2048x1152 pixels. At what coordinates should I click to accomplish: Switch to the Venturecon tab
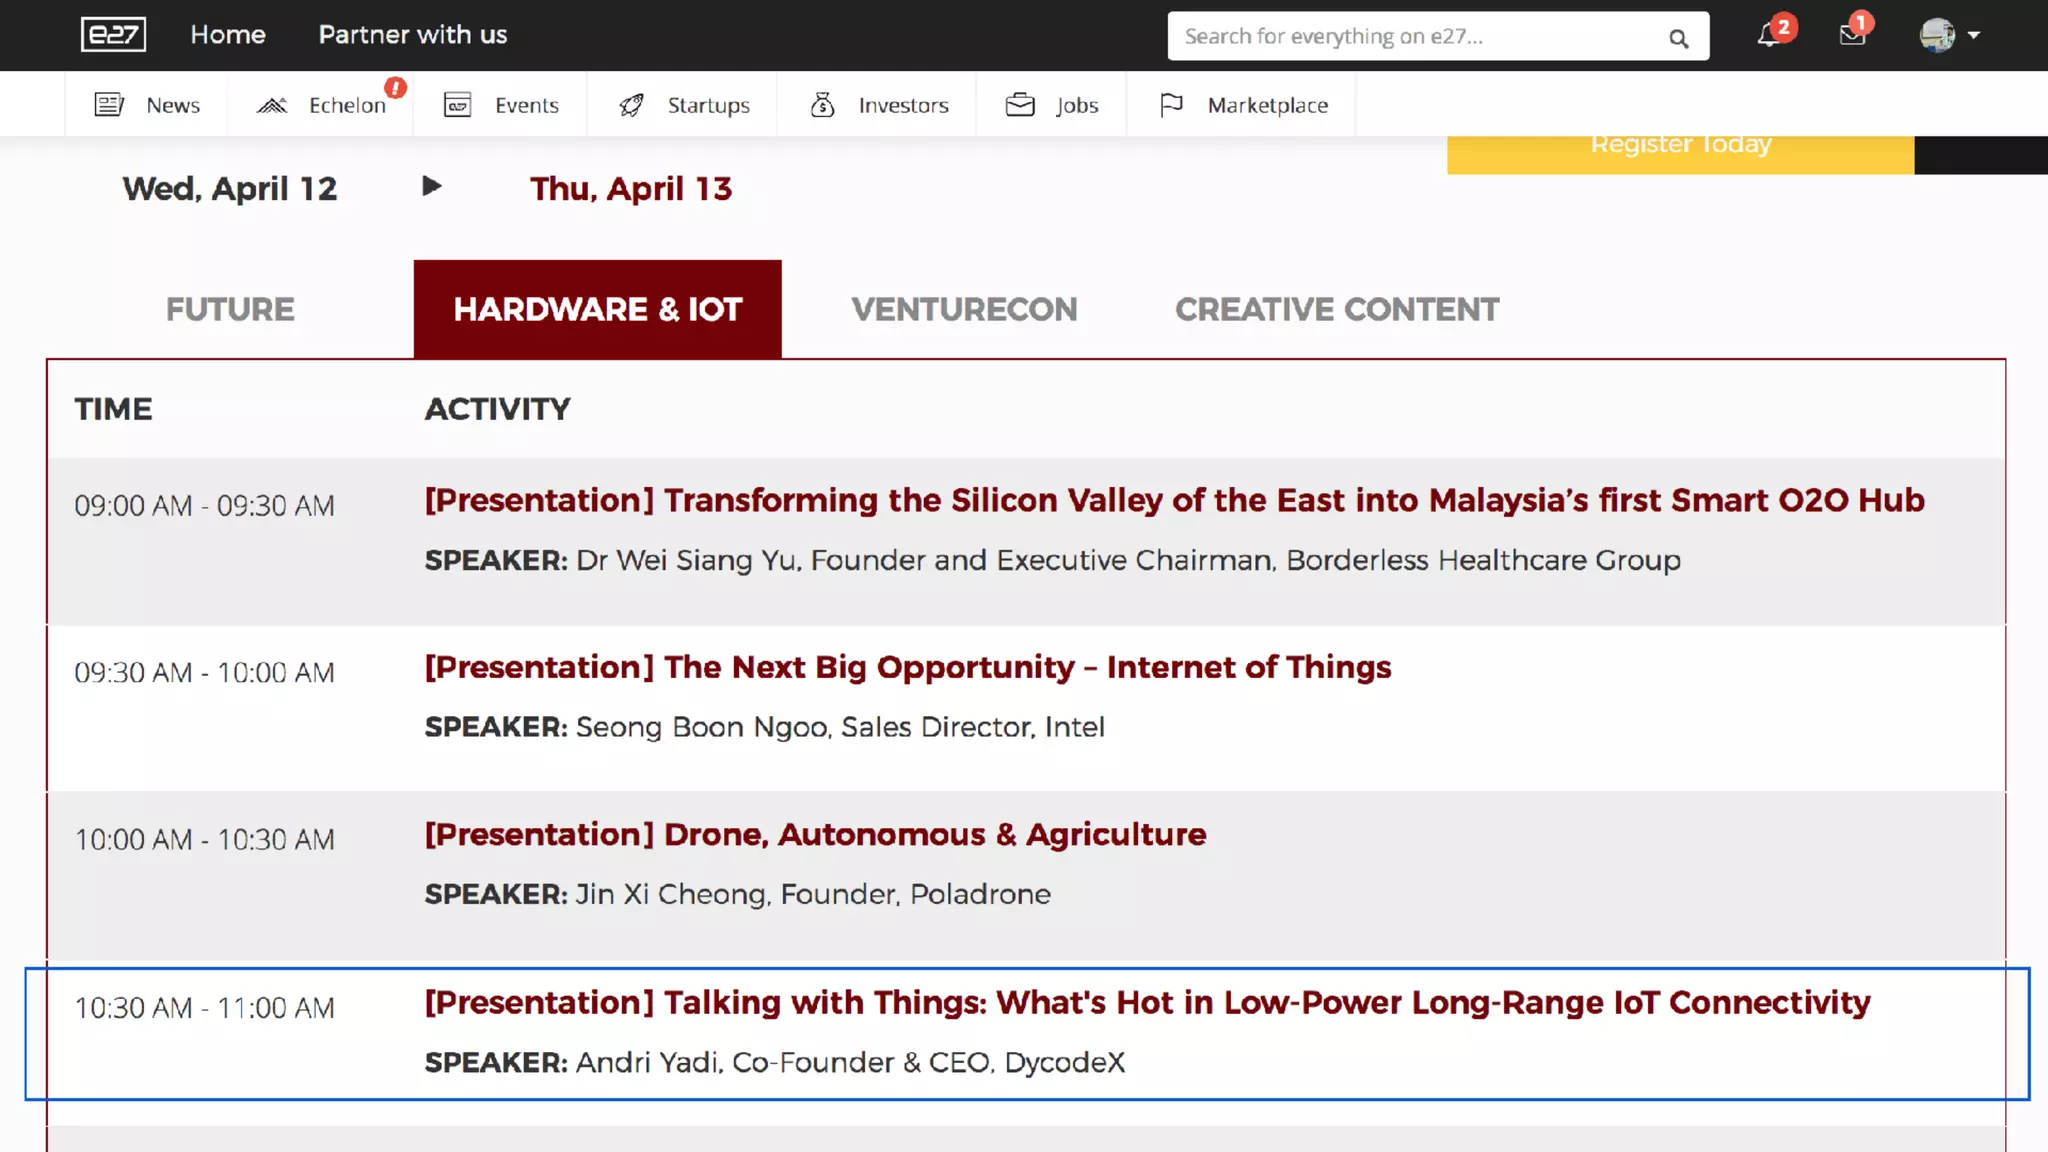(x=964, y=309)
